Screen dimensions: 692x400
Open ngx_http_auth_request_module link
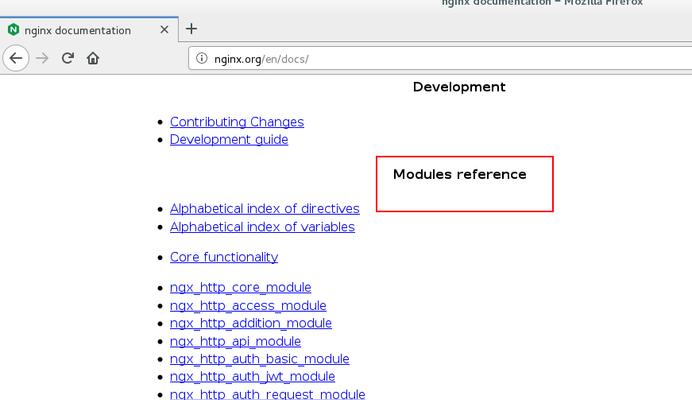(267, 394)
